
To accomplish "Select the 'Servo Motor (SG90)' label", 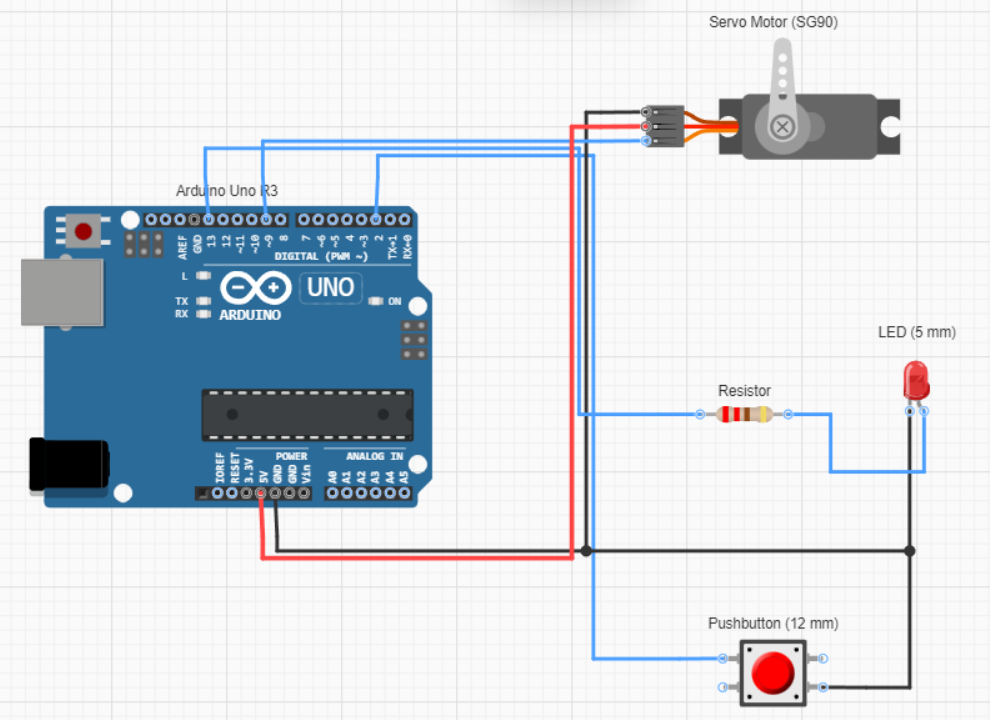I will [773, 22].
